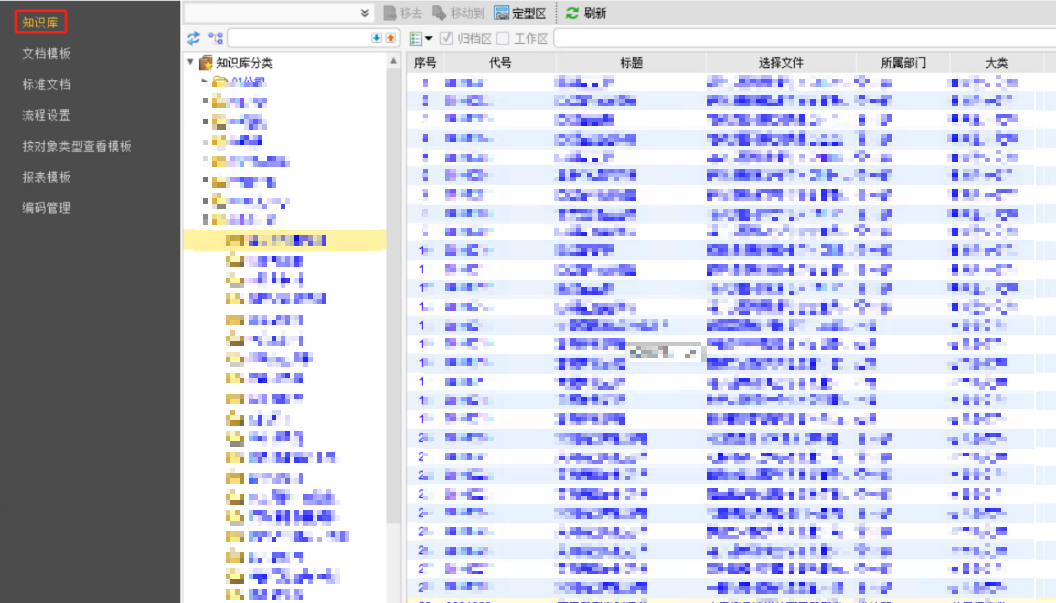The image size is (1056, 603).
Task: Click the blue down-arrow search icon
Action: tap(377, 38)
